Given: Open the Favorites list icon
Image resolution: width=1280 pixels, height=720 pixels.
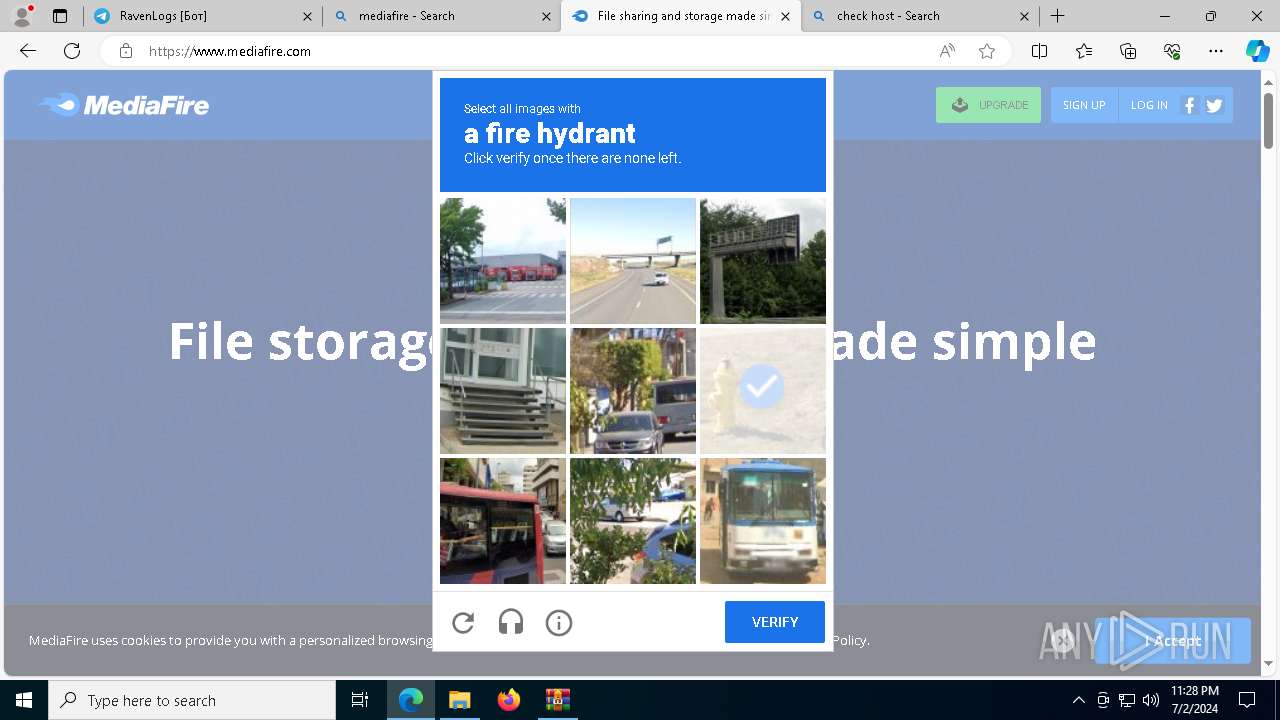Looking at the screenshot, I should click(1084, 51).
